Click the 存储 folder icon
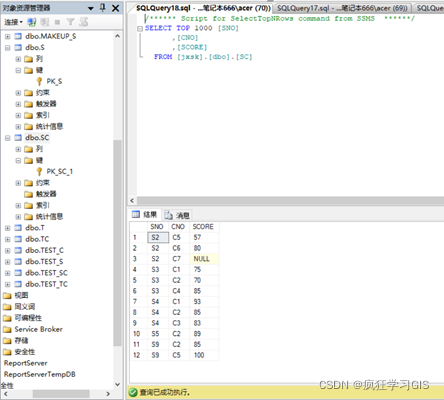This screenshot has height=400, width=444. coord(7,341)
